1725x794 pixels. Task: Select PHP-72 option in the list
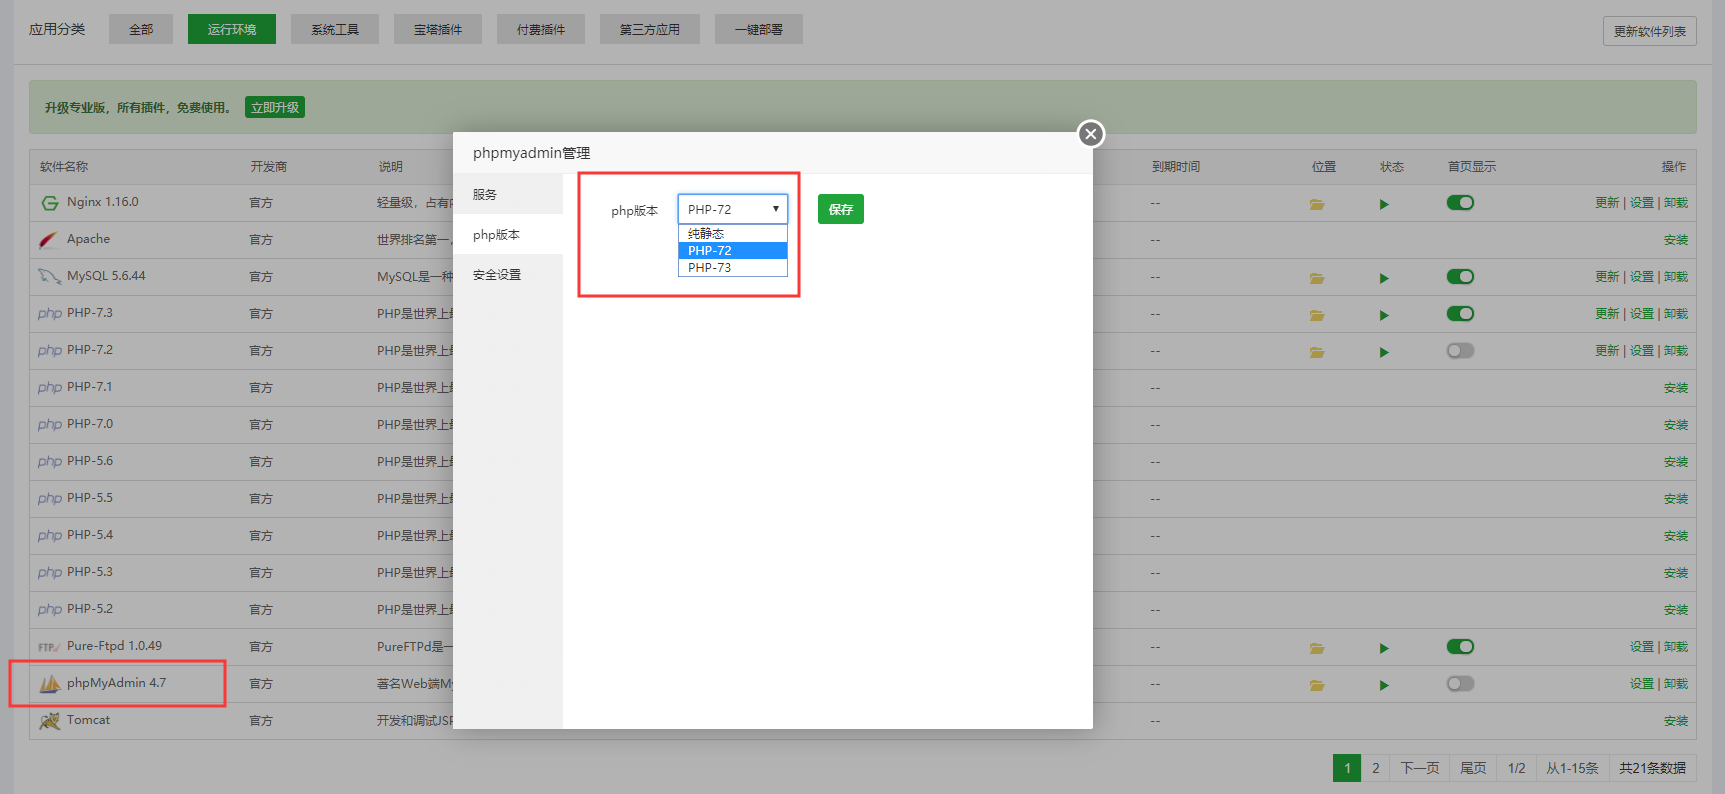click(x=733, y=251)
